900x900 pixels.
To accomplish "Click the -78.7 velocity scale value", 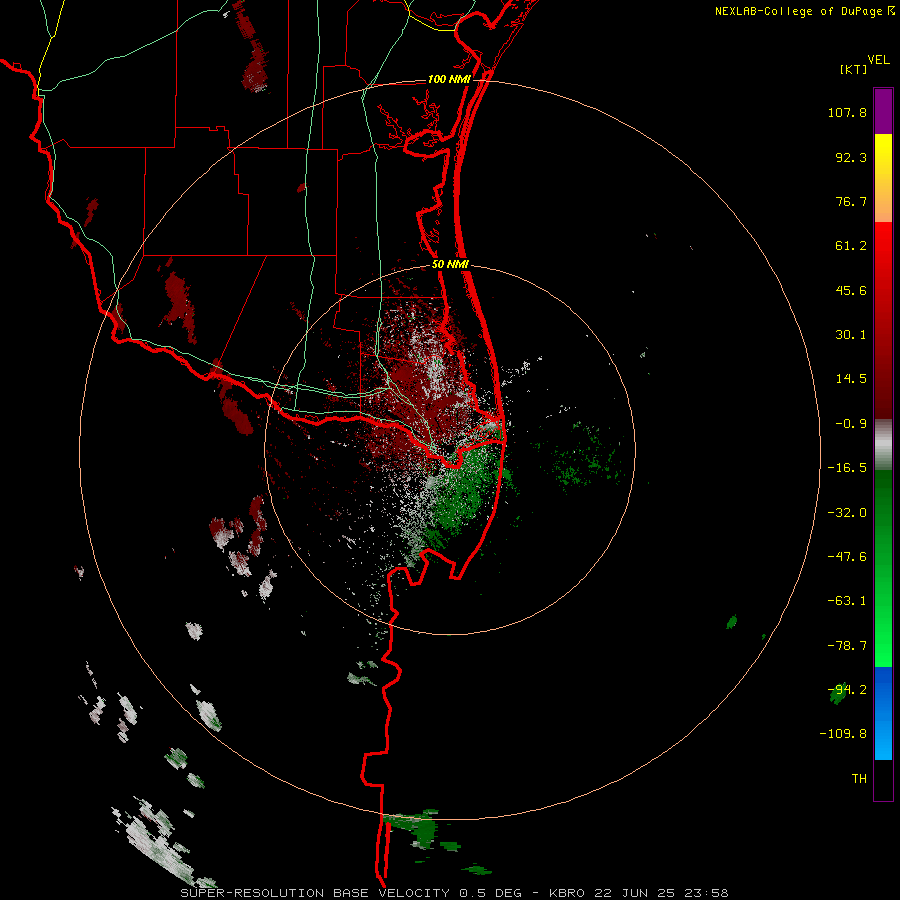I will (x=847, y=646).
